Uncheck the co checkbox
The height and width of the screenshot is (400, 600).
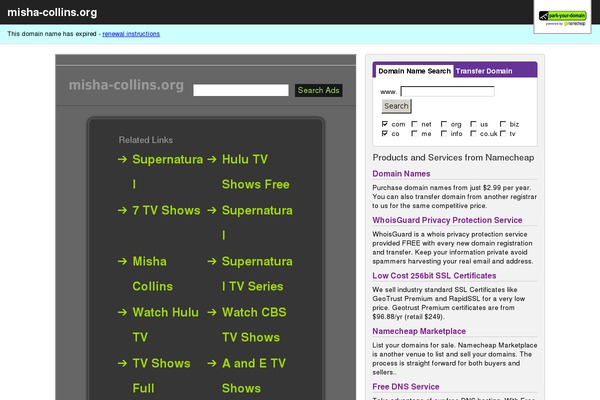385,133
